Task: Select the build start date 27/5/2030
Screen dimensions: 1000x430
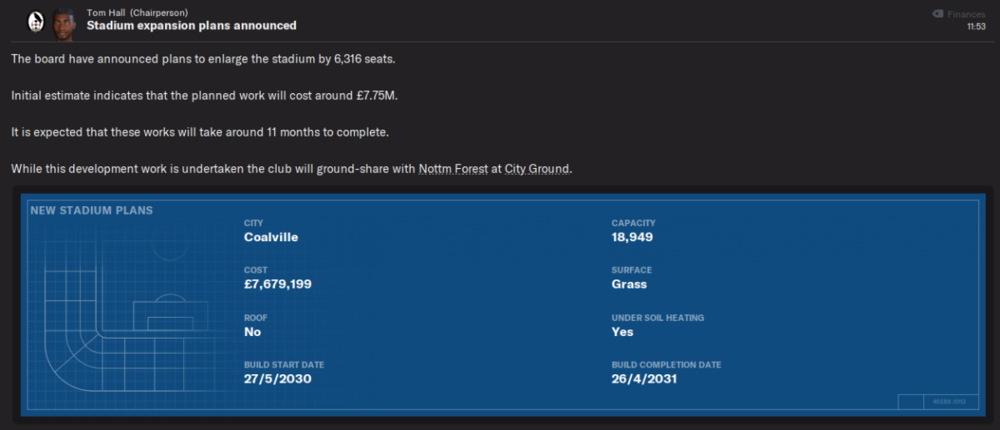Action: point(278,379)
